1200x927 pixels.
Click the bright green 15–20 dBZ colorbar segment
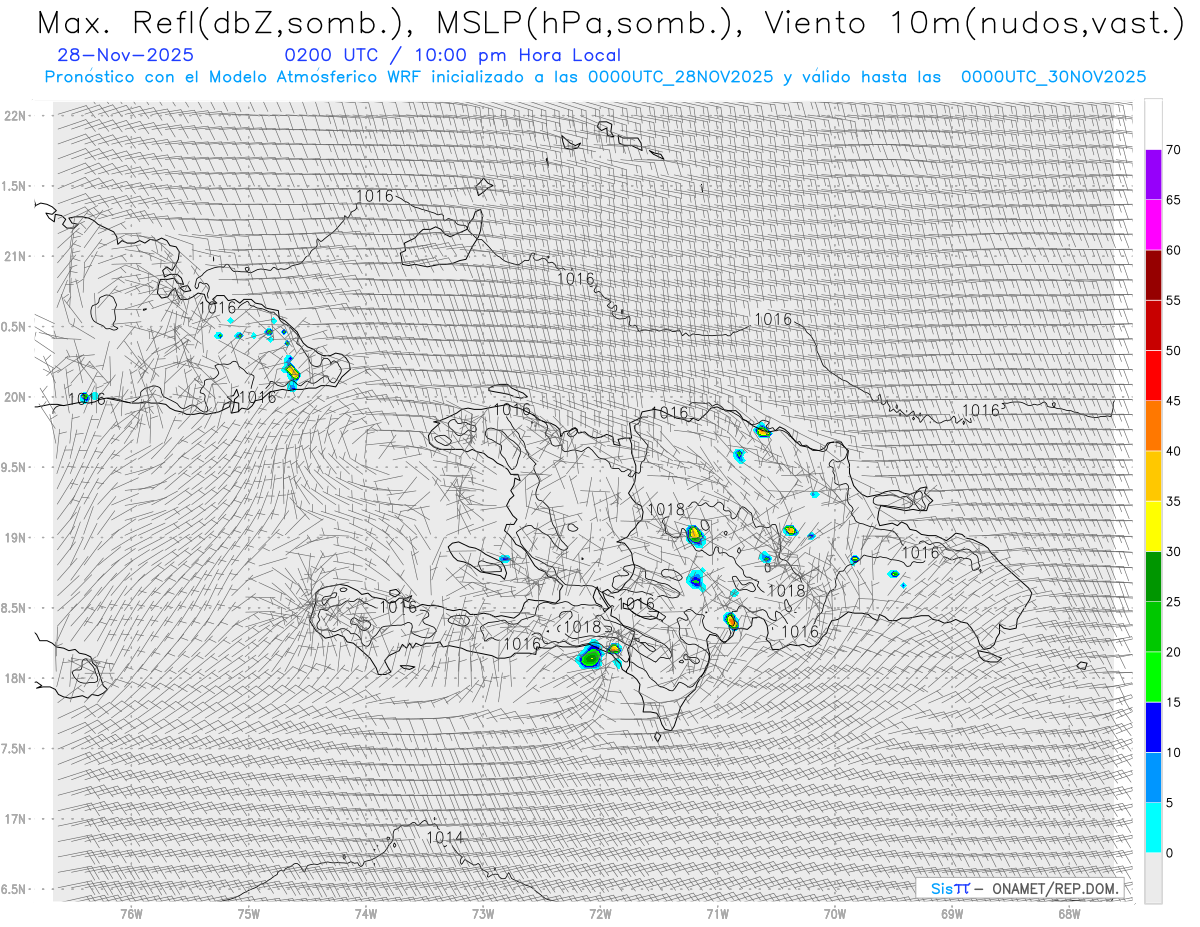click(1153, 677)
